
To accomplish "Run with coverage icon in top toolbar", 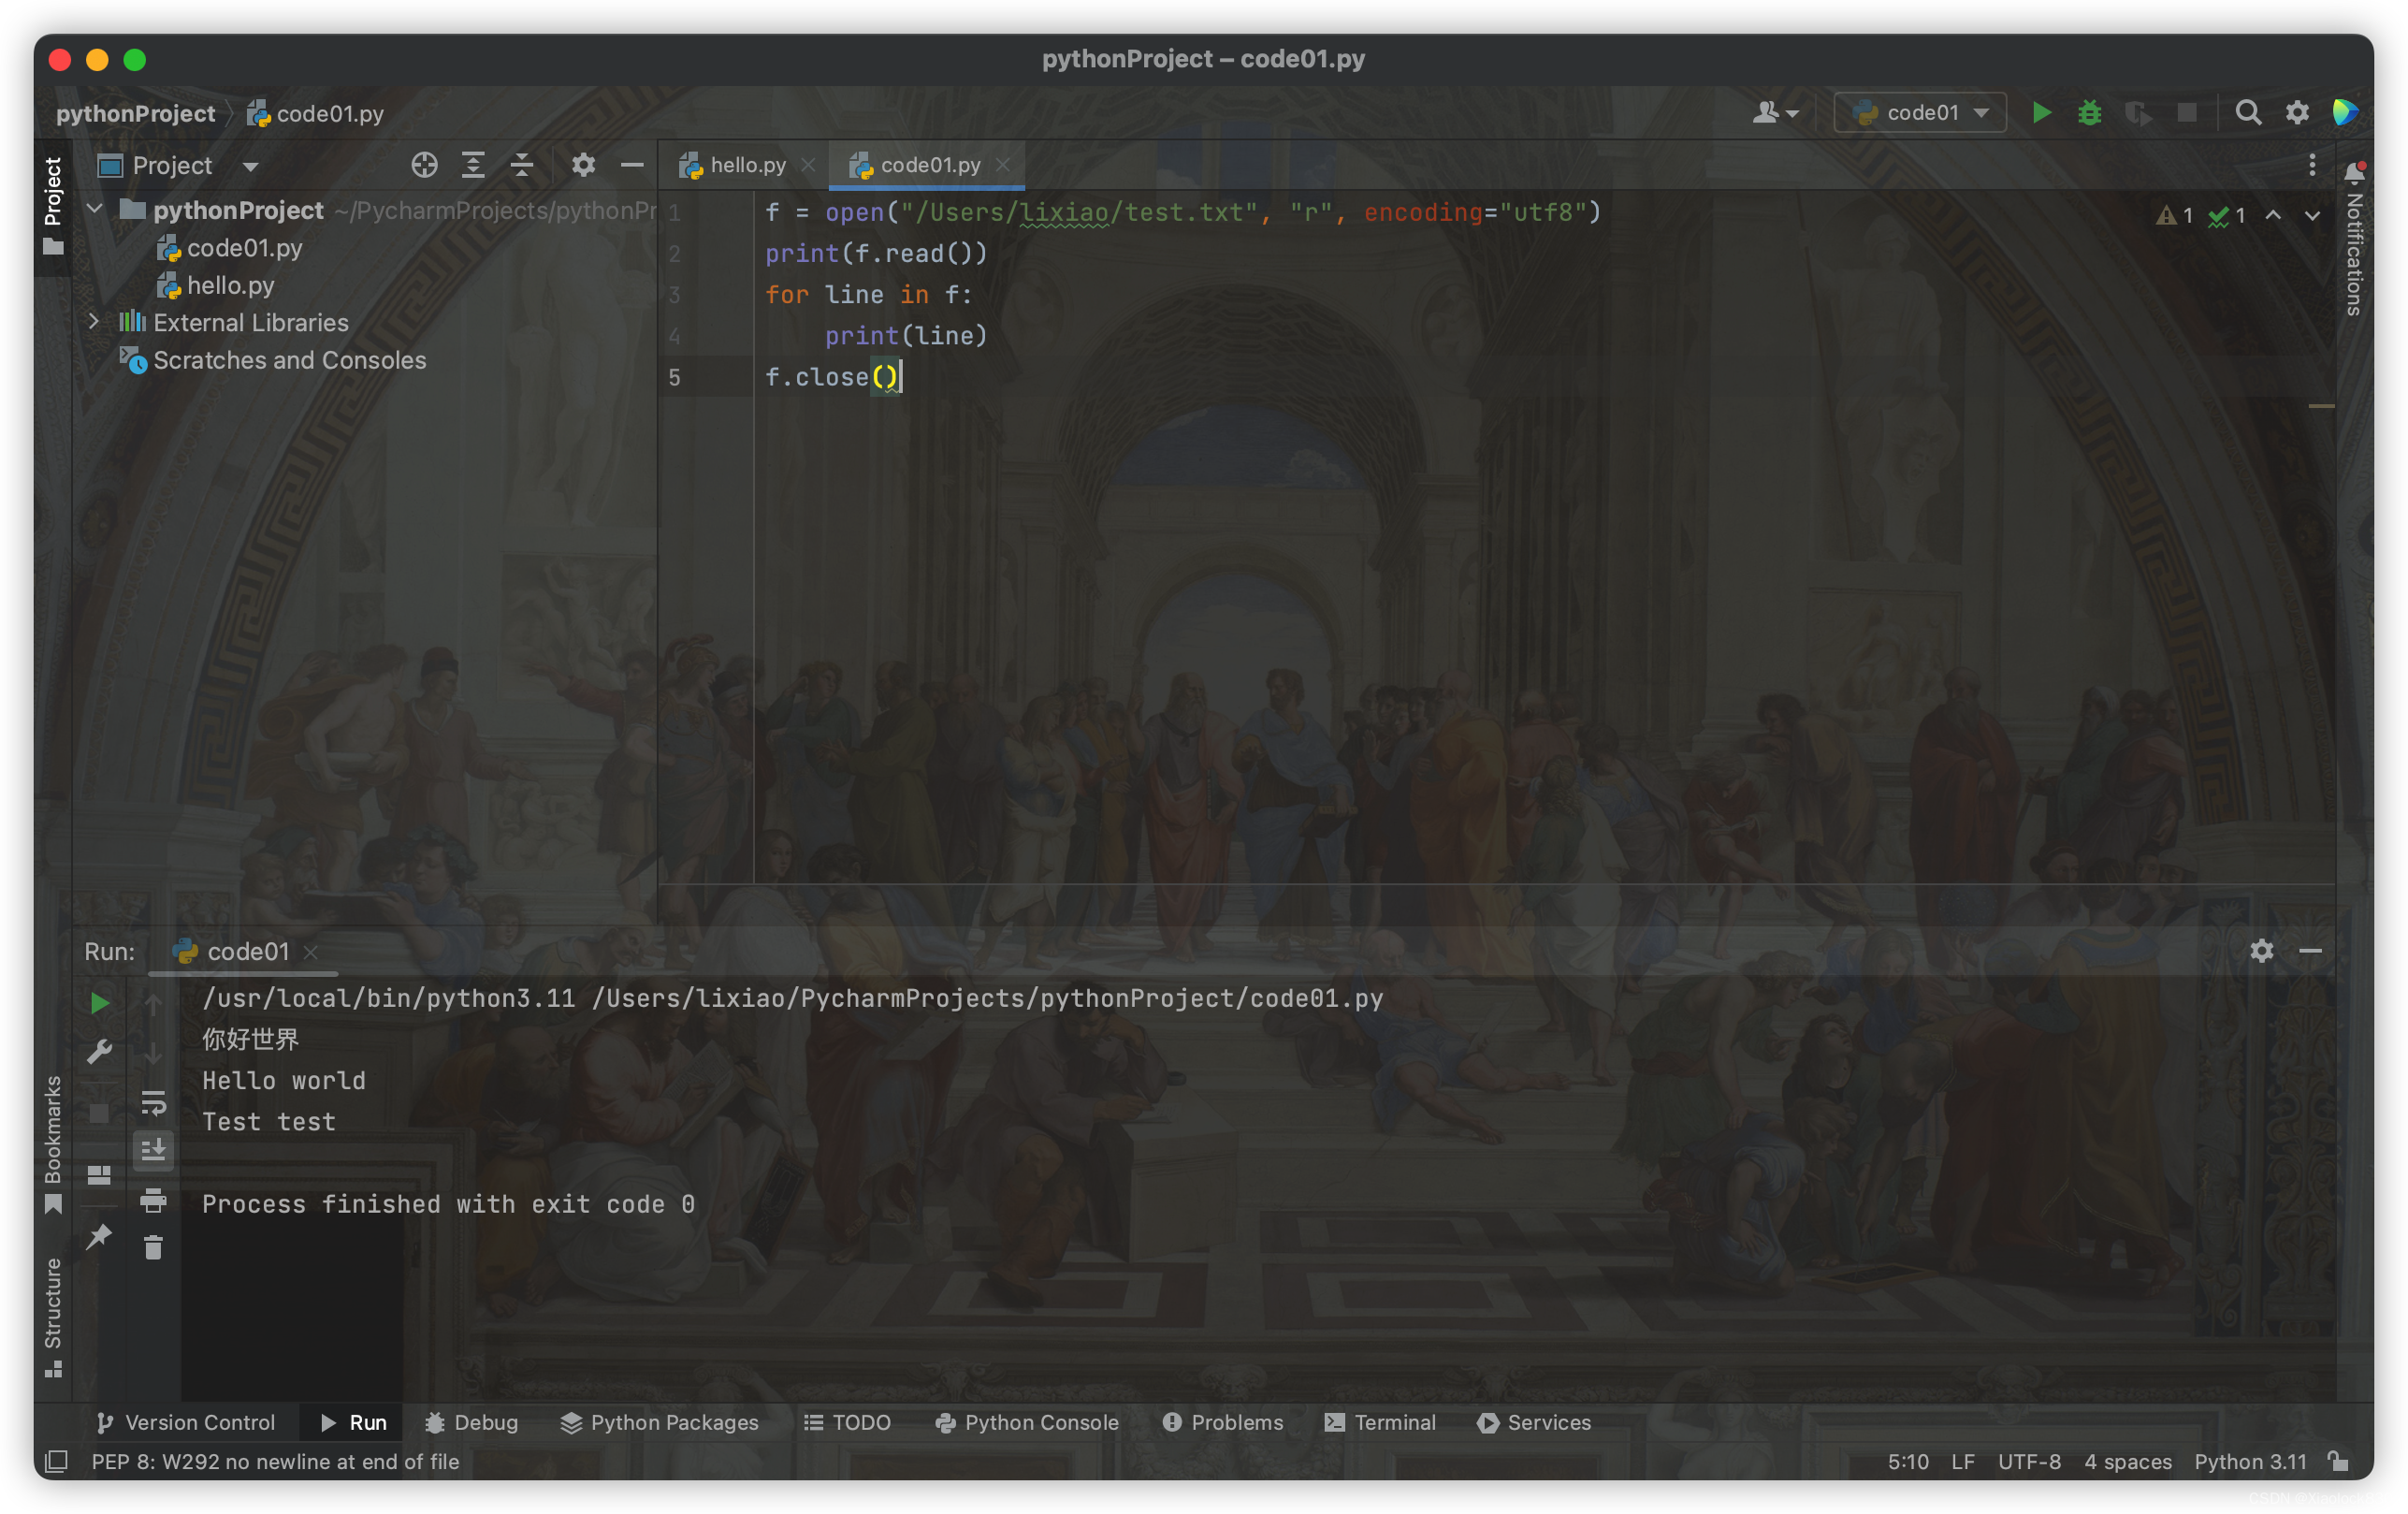I will point(2138,113).
